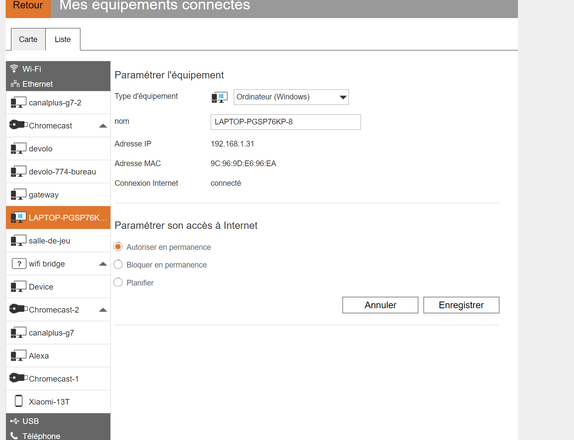Image resolution: width=574 pixels, height=440 pixels.
Task: Select the Xiaomi-13T phone icon
Action: pos(19,401)
